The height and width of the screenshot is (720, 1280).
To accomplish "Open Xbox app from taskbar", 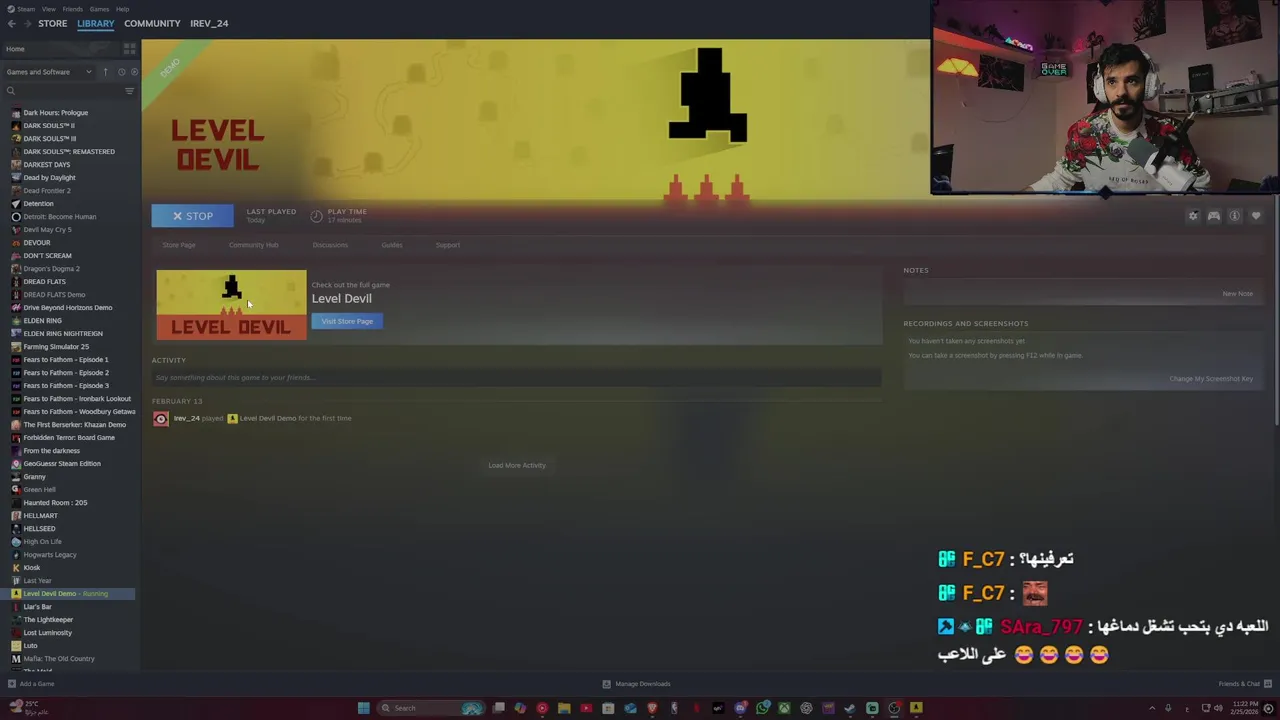I will (x=784, y=708).
